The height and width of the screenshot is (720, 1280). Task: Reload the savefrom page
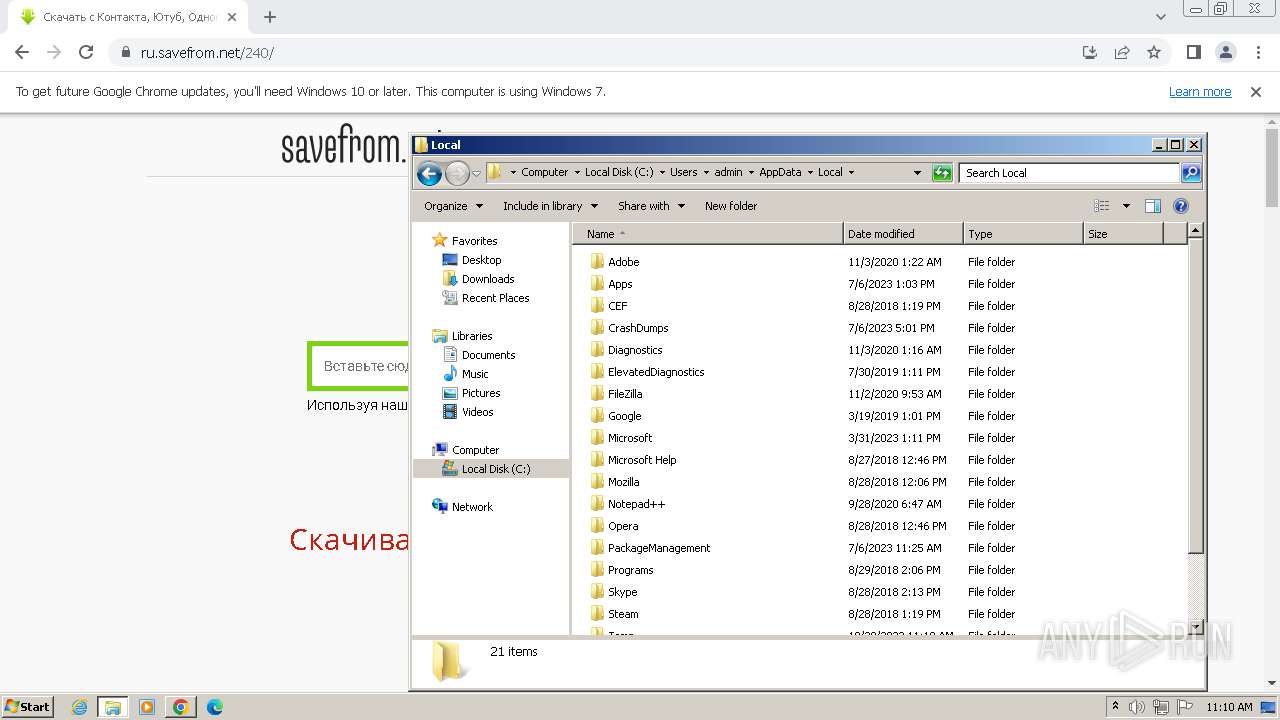point(86,52)
